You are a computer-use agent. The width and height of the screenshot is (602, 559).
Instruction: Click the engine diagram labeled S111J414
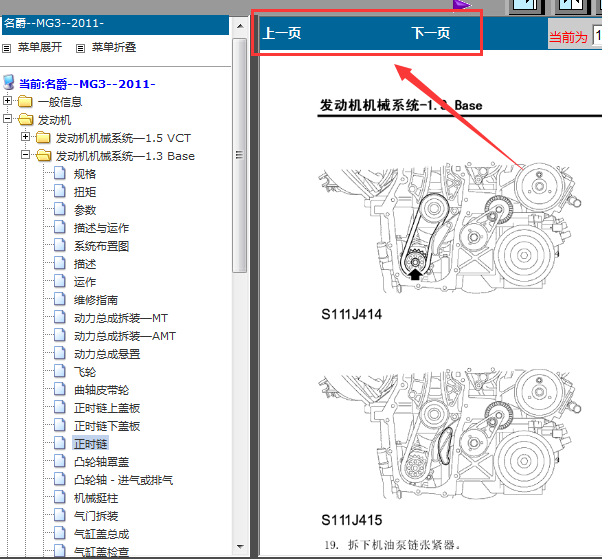pos(450,228)
